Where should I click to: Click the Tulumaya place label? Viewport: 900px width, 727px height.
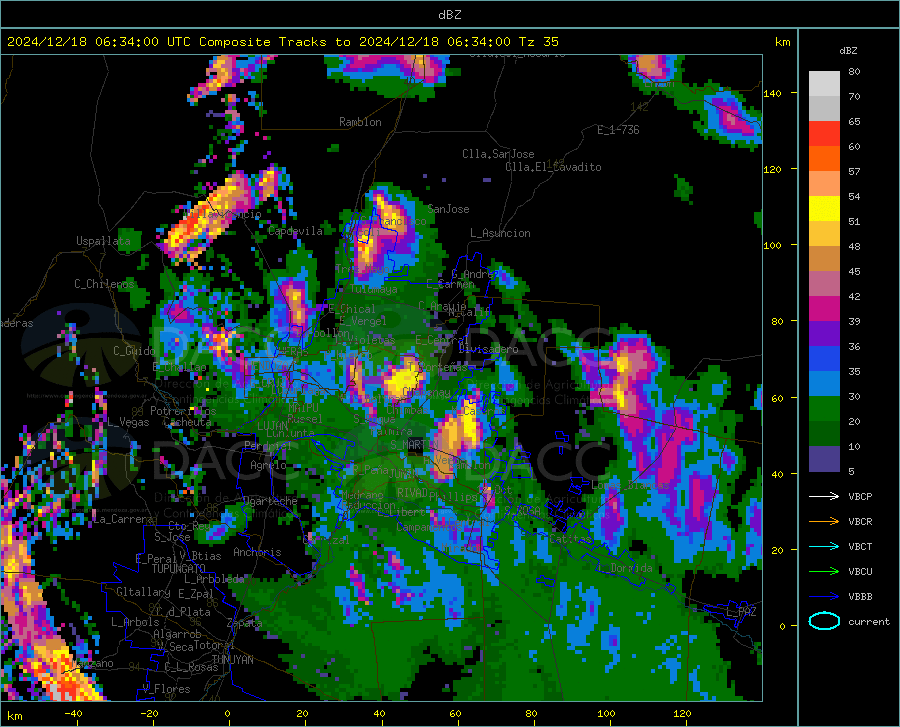[373, 289]
